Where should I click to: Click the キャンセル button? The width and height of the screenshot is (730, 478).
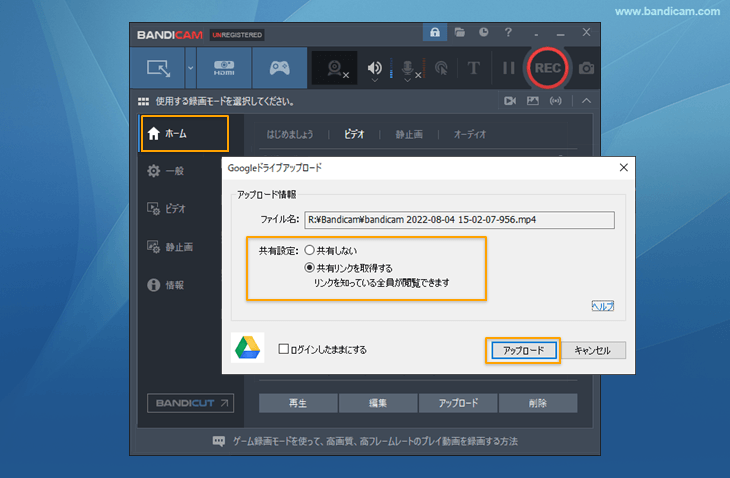(592, 350)
